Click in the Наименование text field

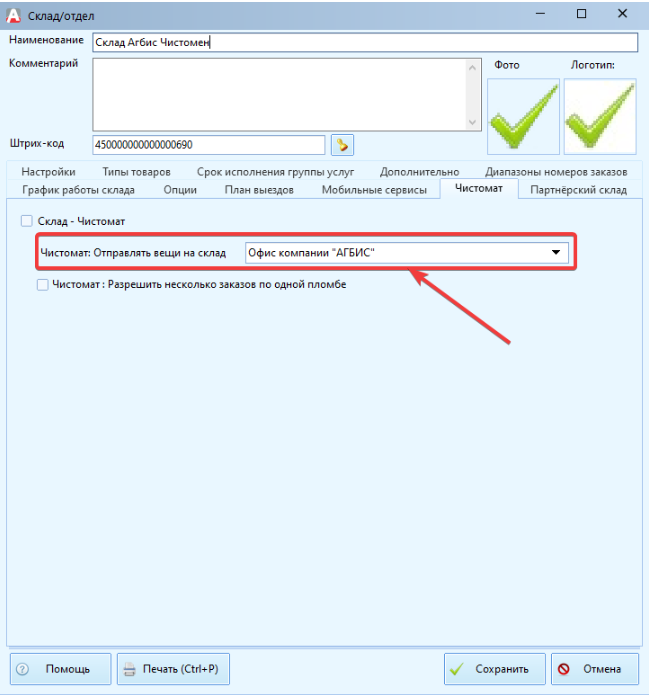pos(365,43)
